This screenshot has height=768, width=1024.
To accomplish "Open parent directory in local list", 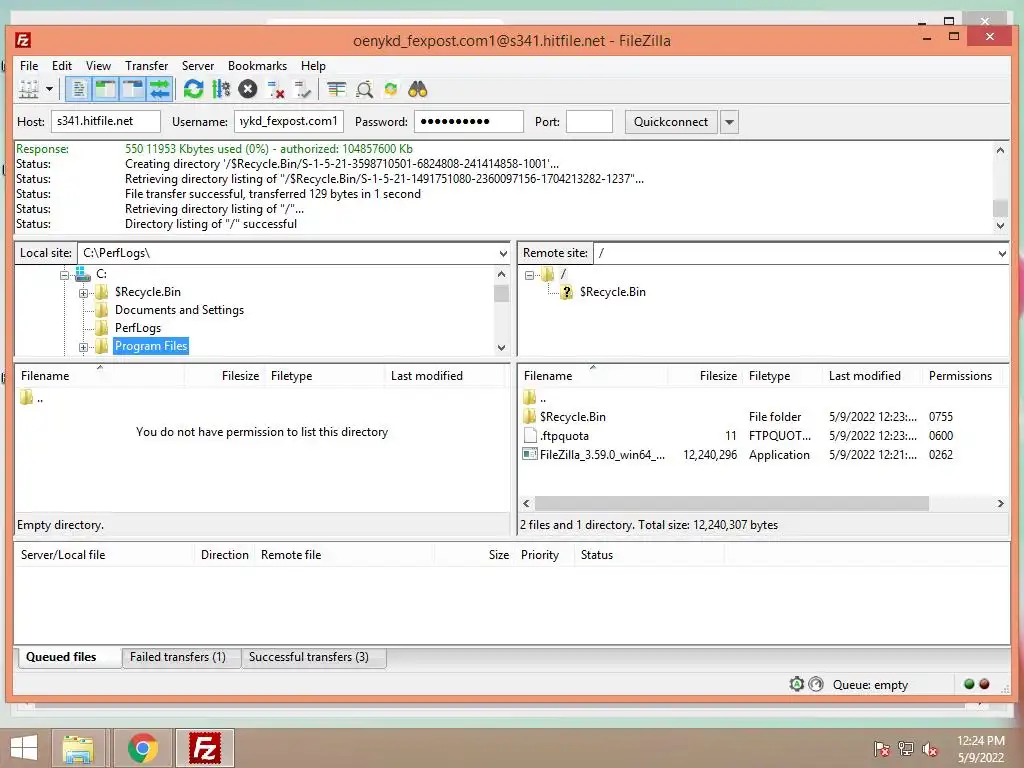I will point(32,397).
